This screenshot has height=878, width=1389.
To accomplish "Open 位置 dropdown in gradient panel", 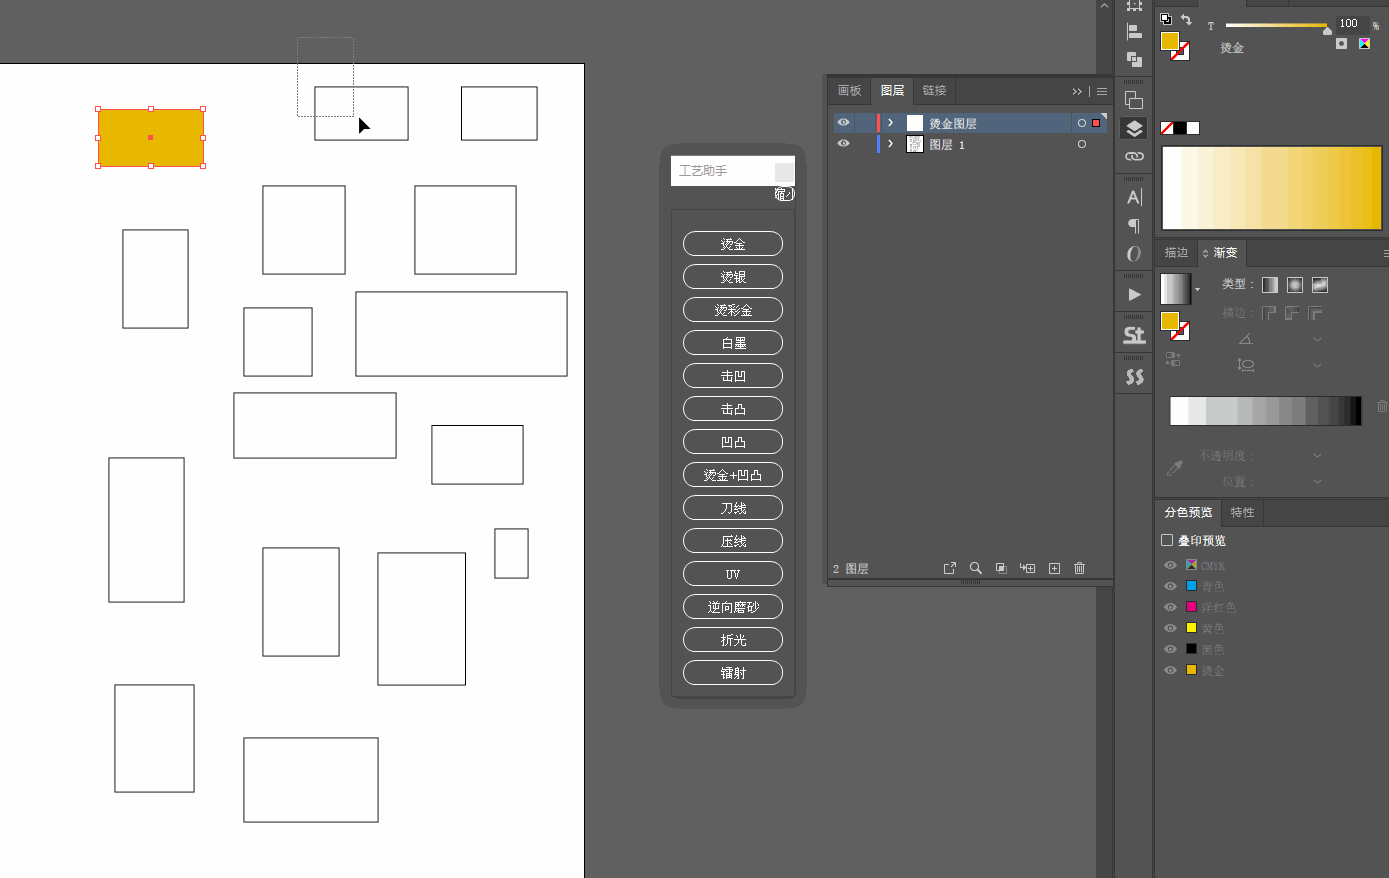I will pos(1317,482).
